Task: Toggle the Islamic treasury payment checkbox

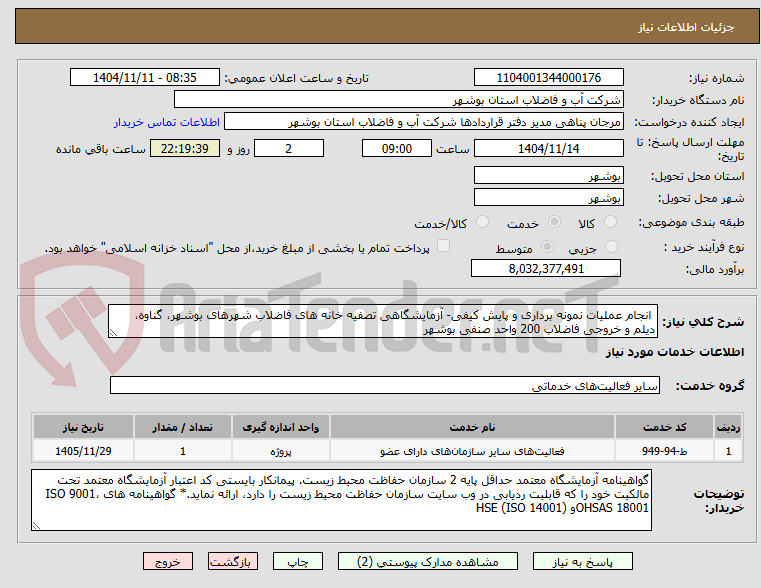Action: click(443, 246)
